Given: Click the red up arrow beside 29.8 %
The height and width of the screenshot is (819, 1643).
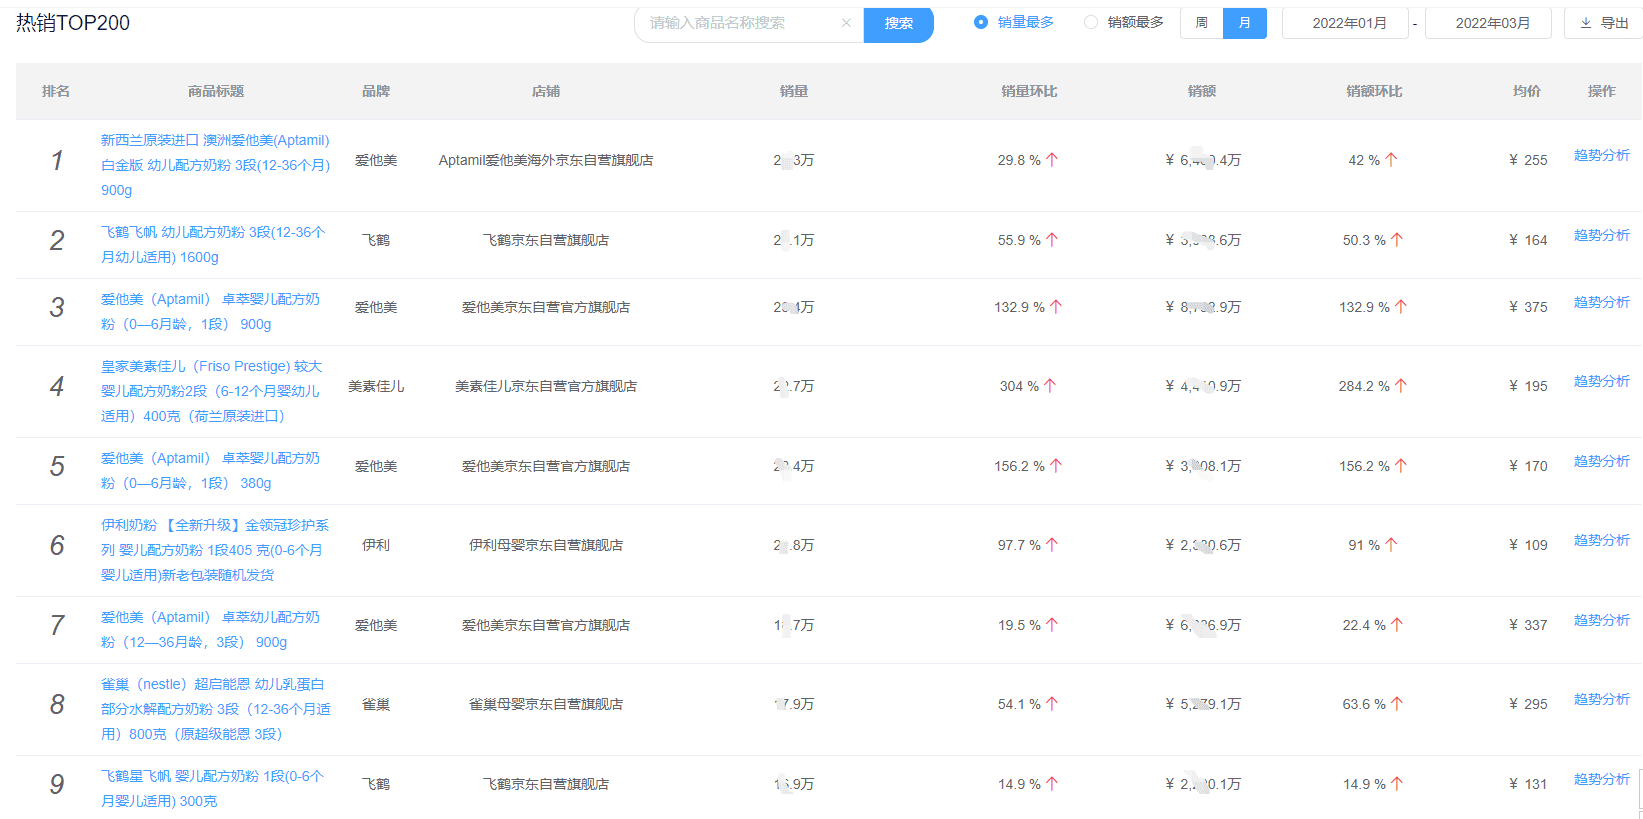Looking at the screenshot, I should (x=1052, y=160).
